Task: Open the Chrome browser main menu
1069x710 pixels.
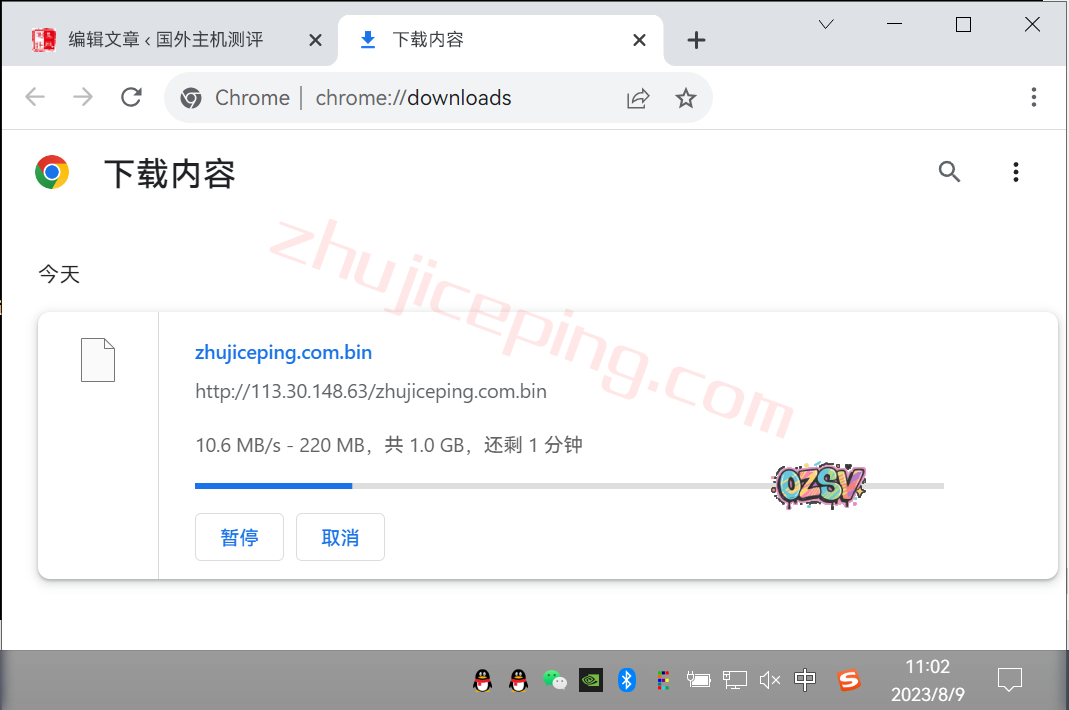Action: 1034,97
